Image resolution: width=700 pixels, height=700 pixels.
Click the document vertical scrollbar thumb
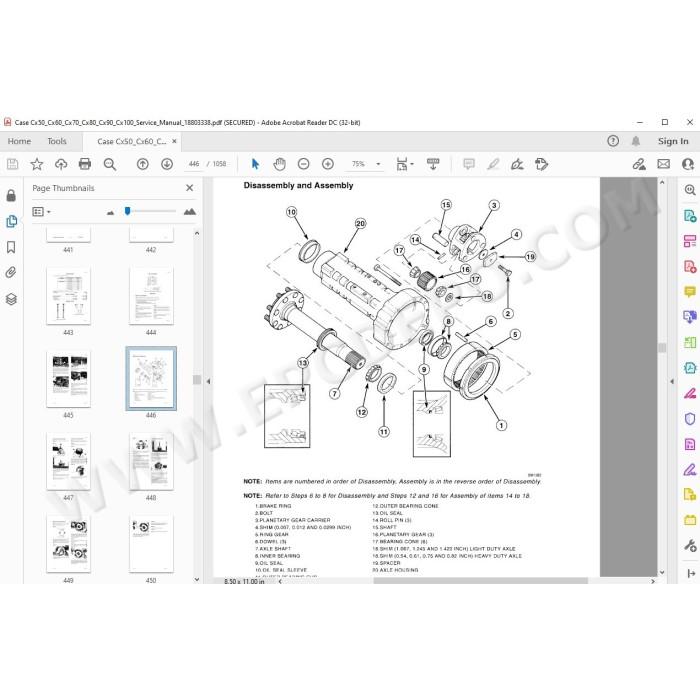click(662, 347)
